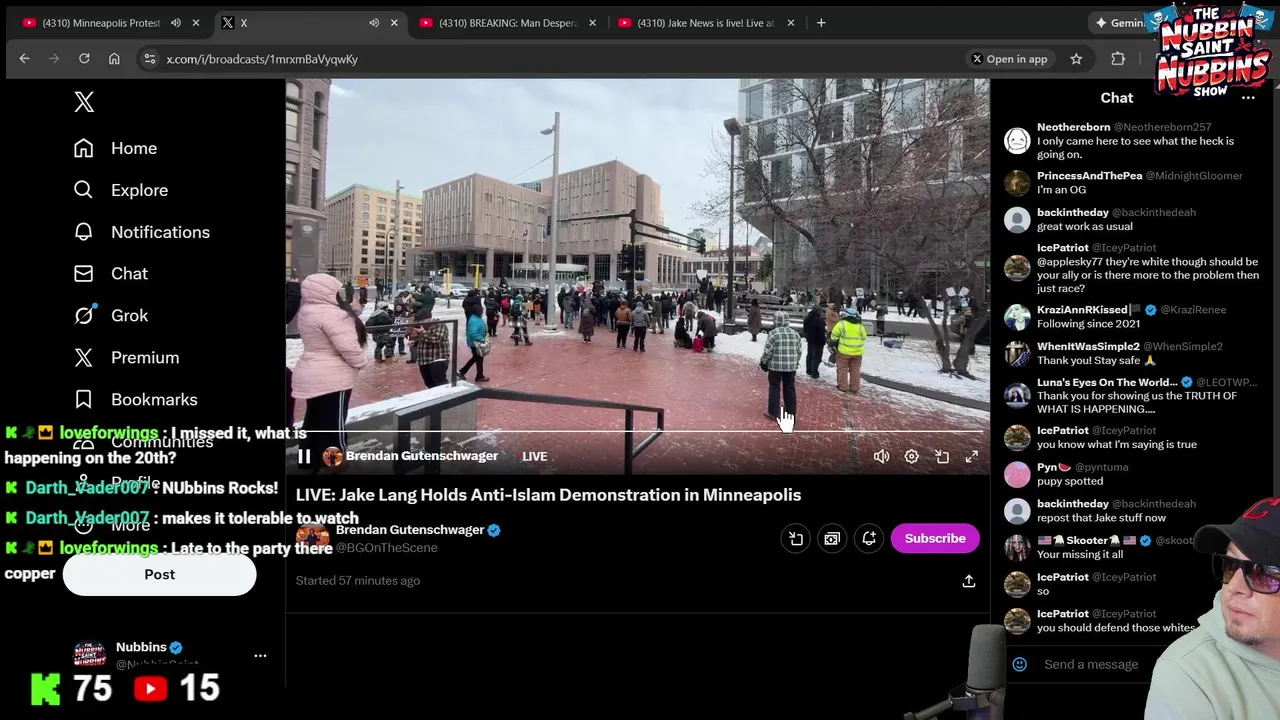This screenshot has height=720, width=1280.
Task: Mute the Minneapolis Protest tab audio
Action: (x=176, y=23)
